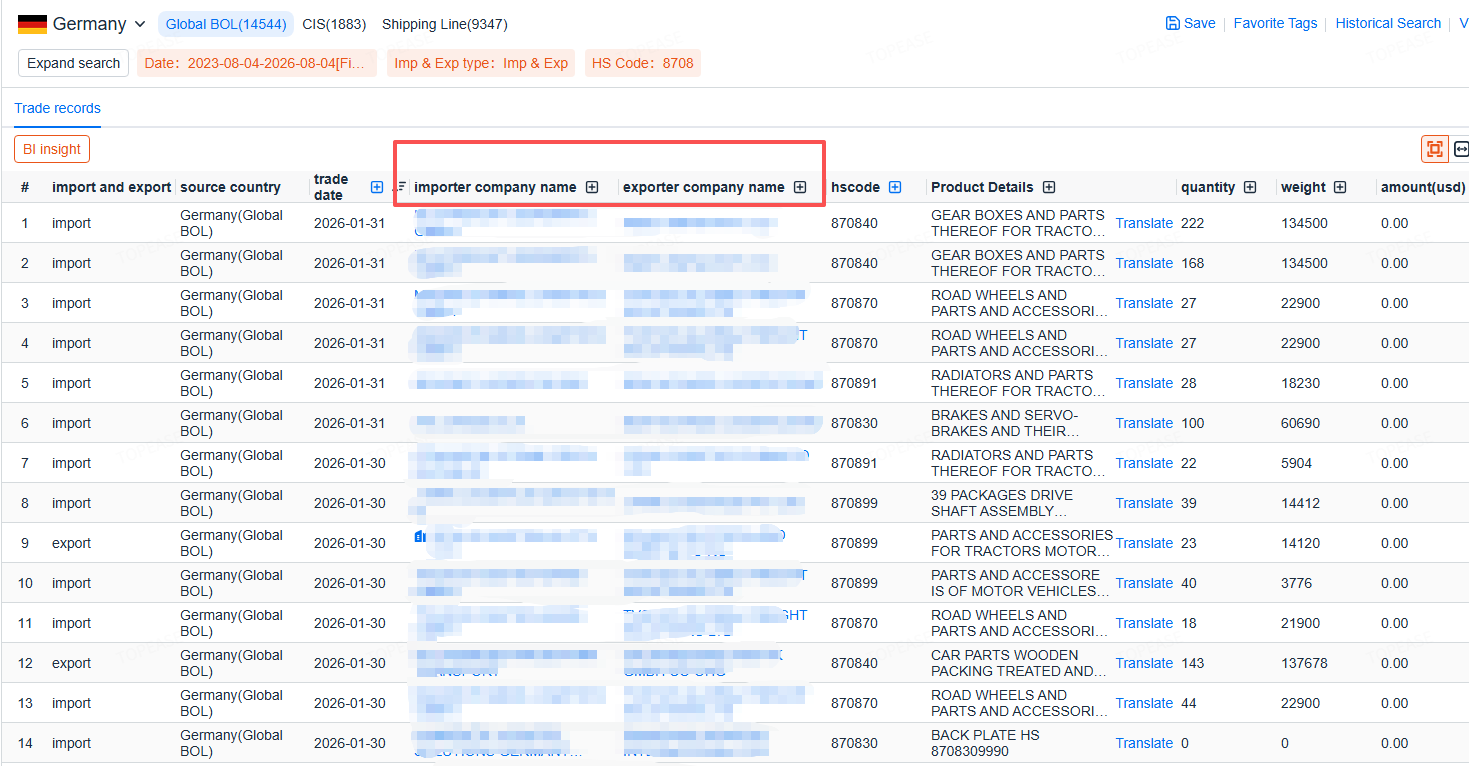Translate row 11 product details
The image size is (1469, 766).
1144,623
